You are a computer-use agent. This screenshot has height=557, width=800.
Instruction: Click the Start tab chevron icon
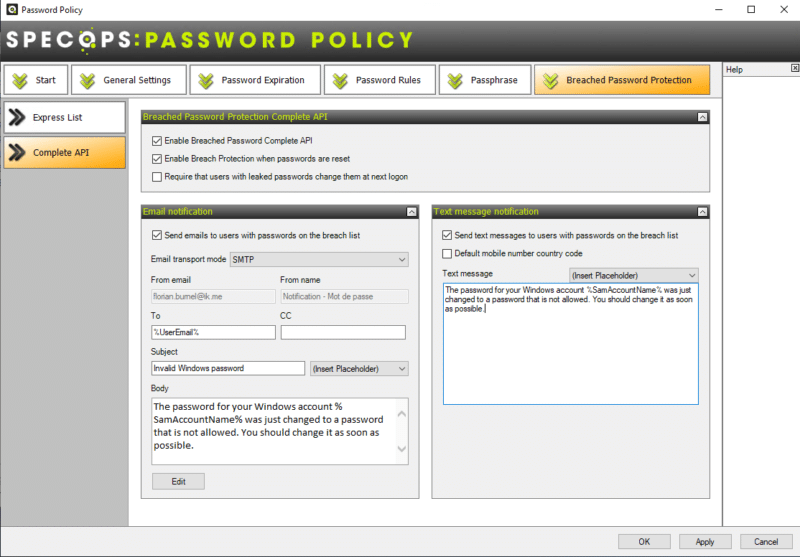click(x=20, y=81)
